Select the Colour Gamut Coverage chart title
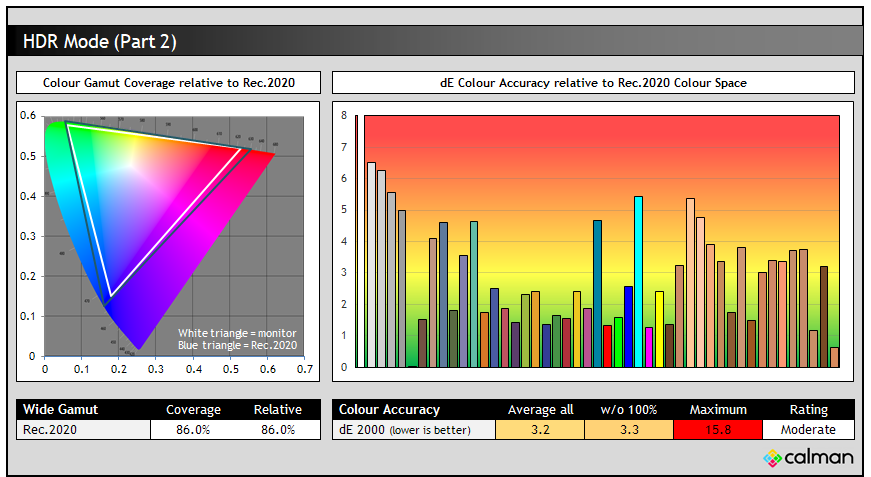 click(x=168, y=83)
